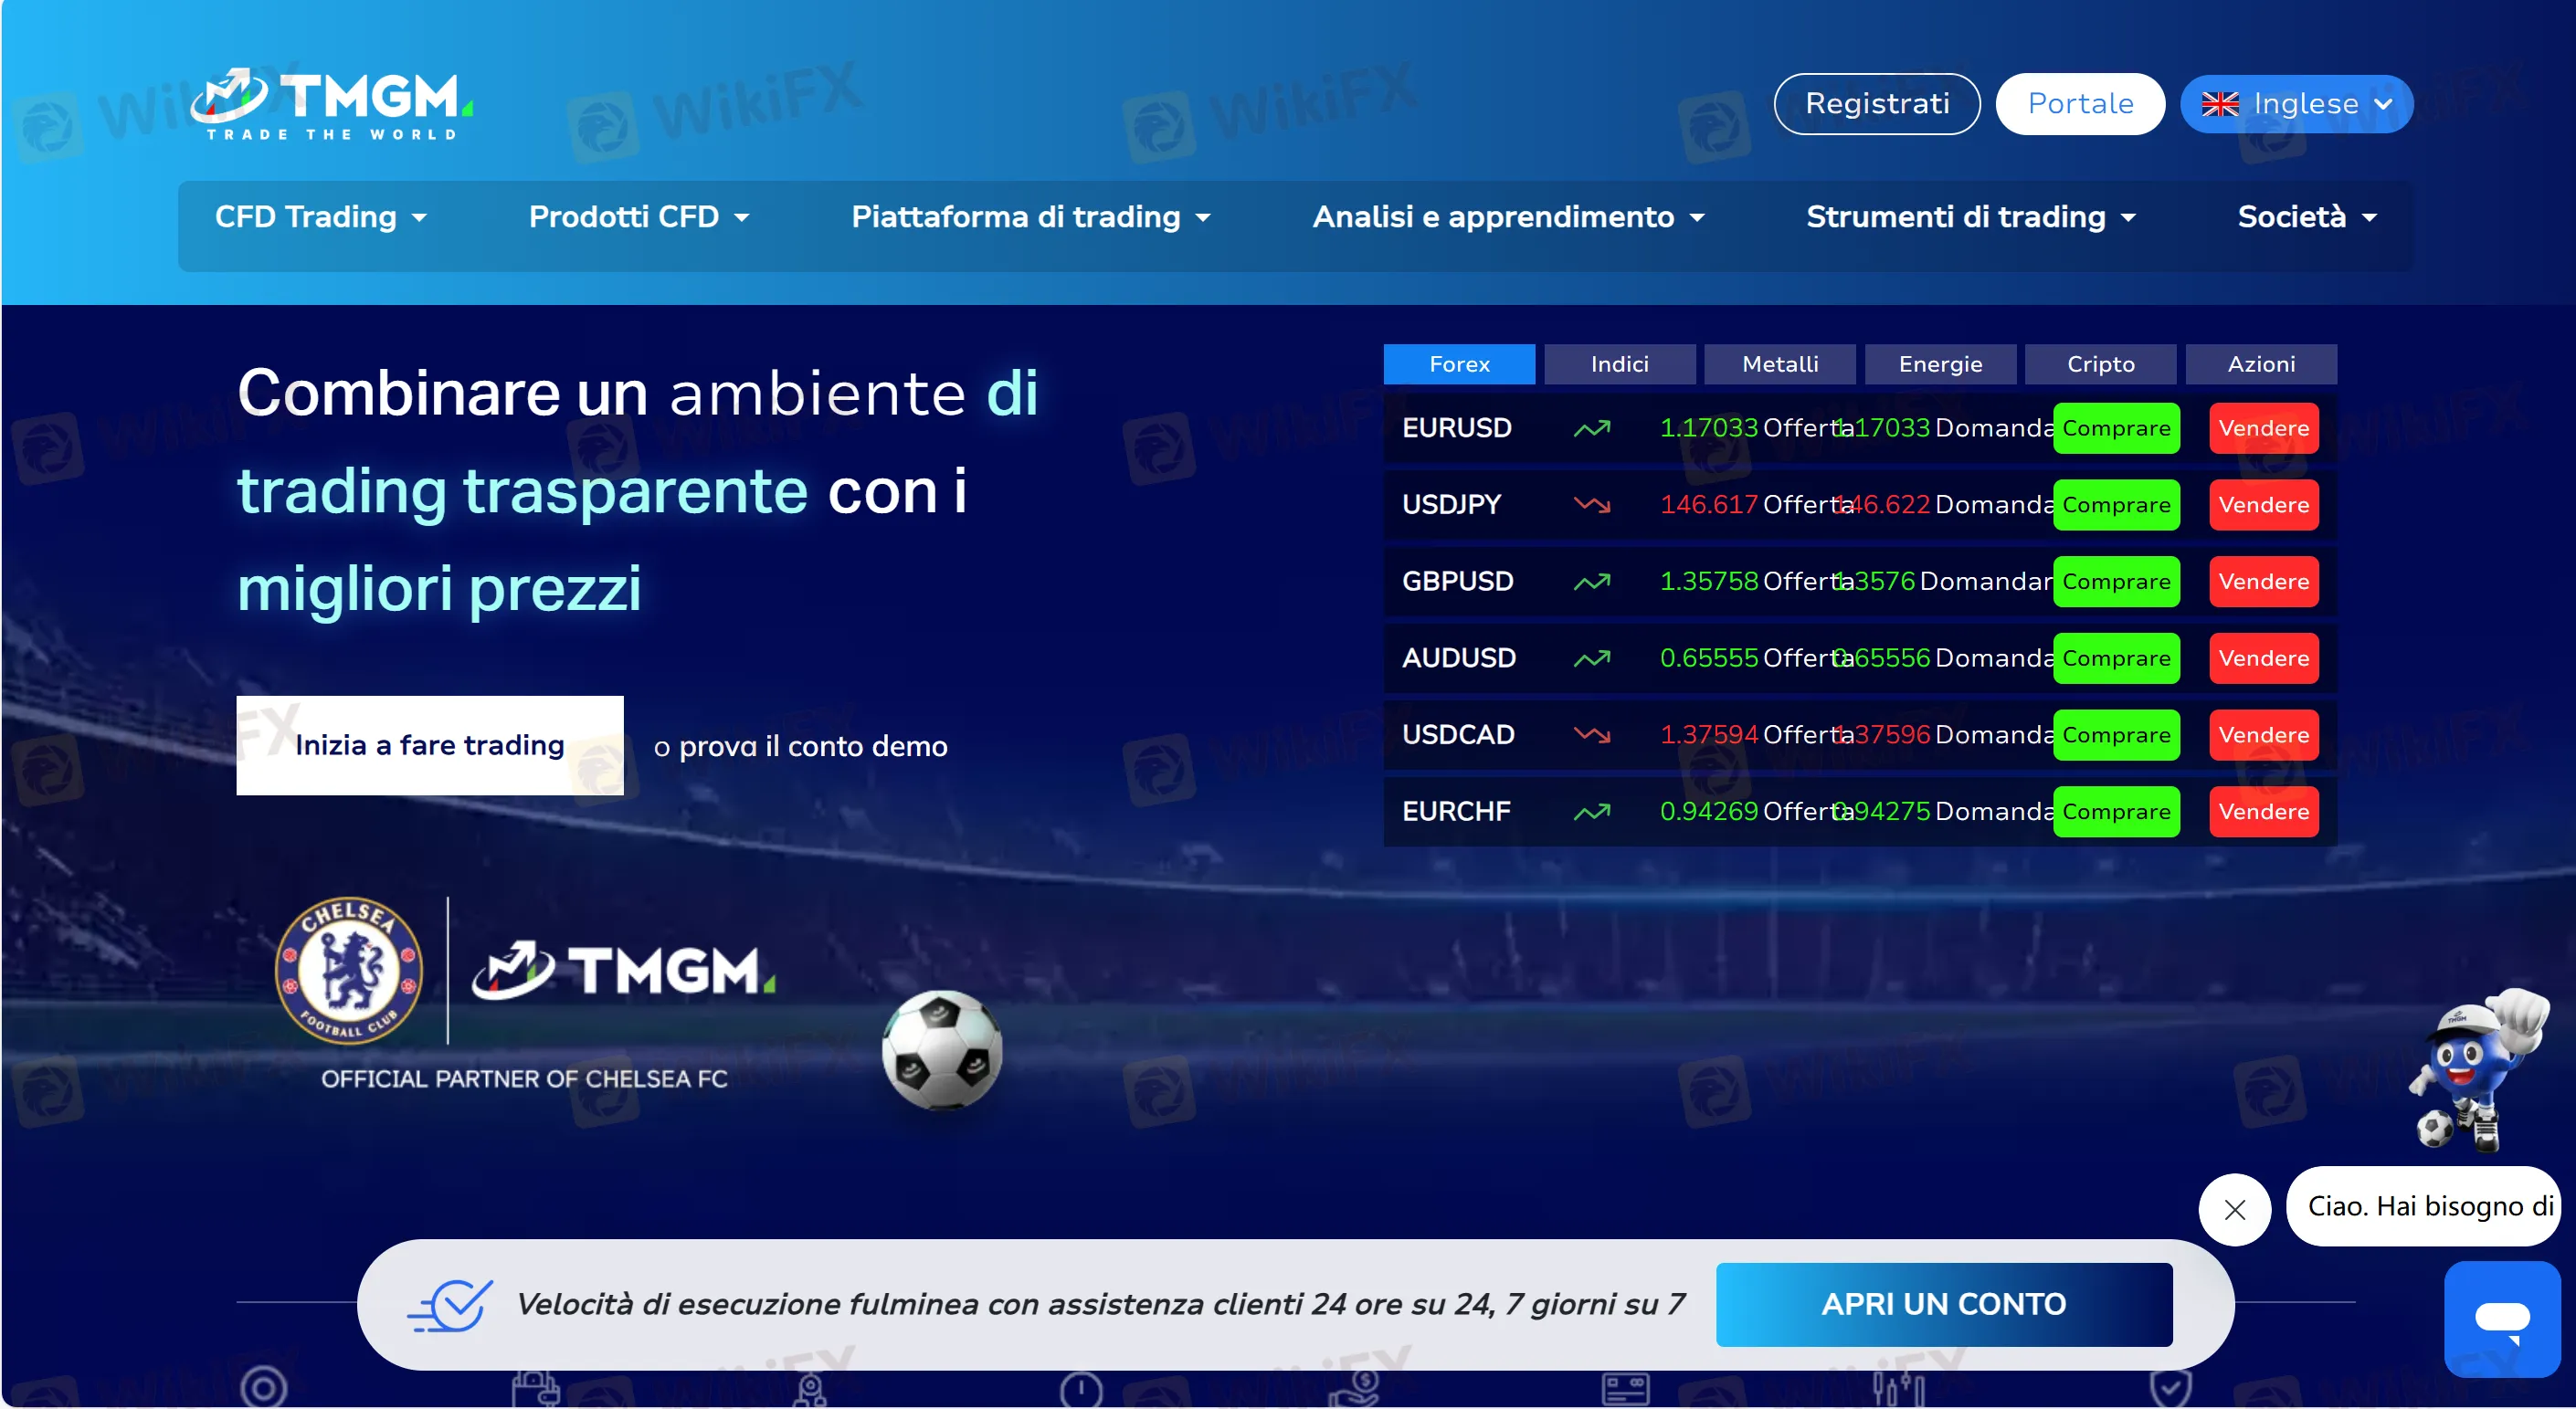Screen dimensions: 2576x1409
Task: Open the blue chat widget icon
Action: (2501, 1318)
